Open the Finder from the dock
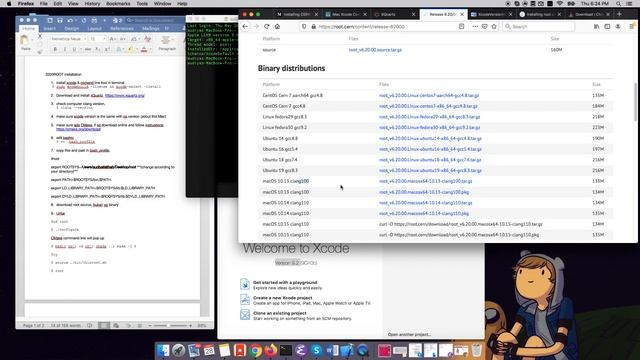The height and width of the screenshot is (360, 640). pyautogui.click(x=163, y=350)
